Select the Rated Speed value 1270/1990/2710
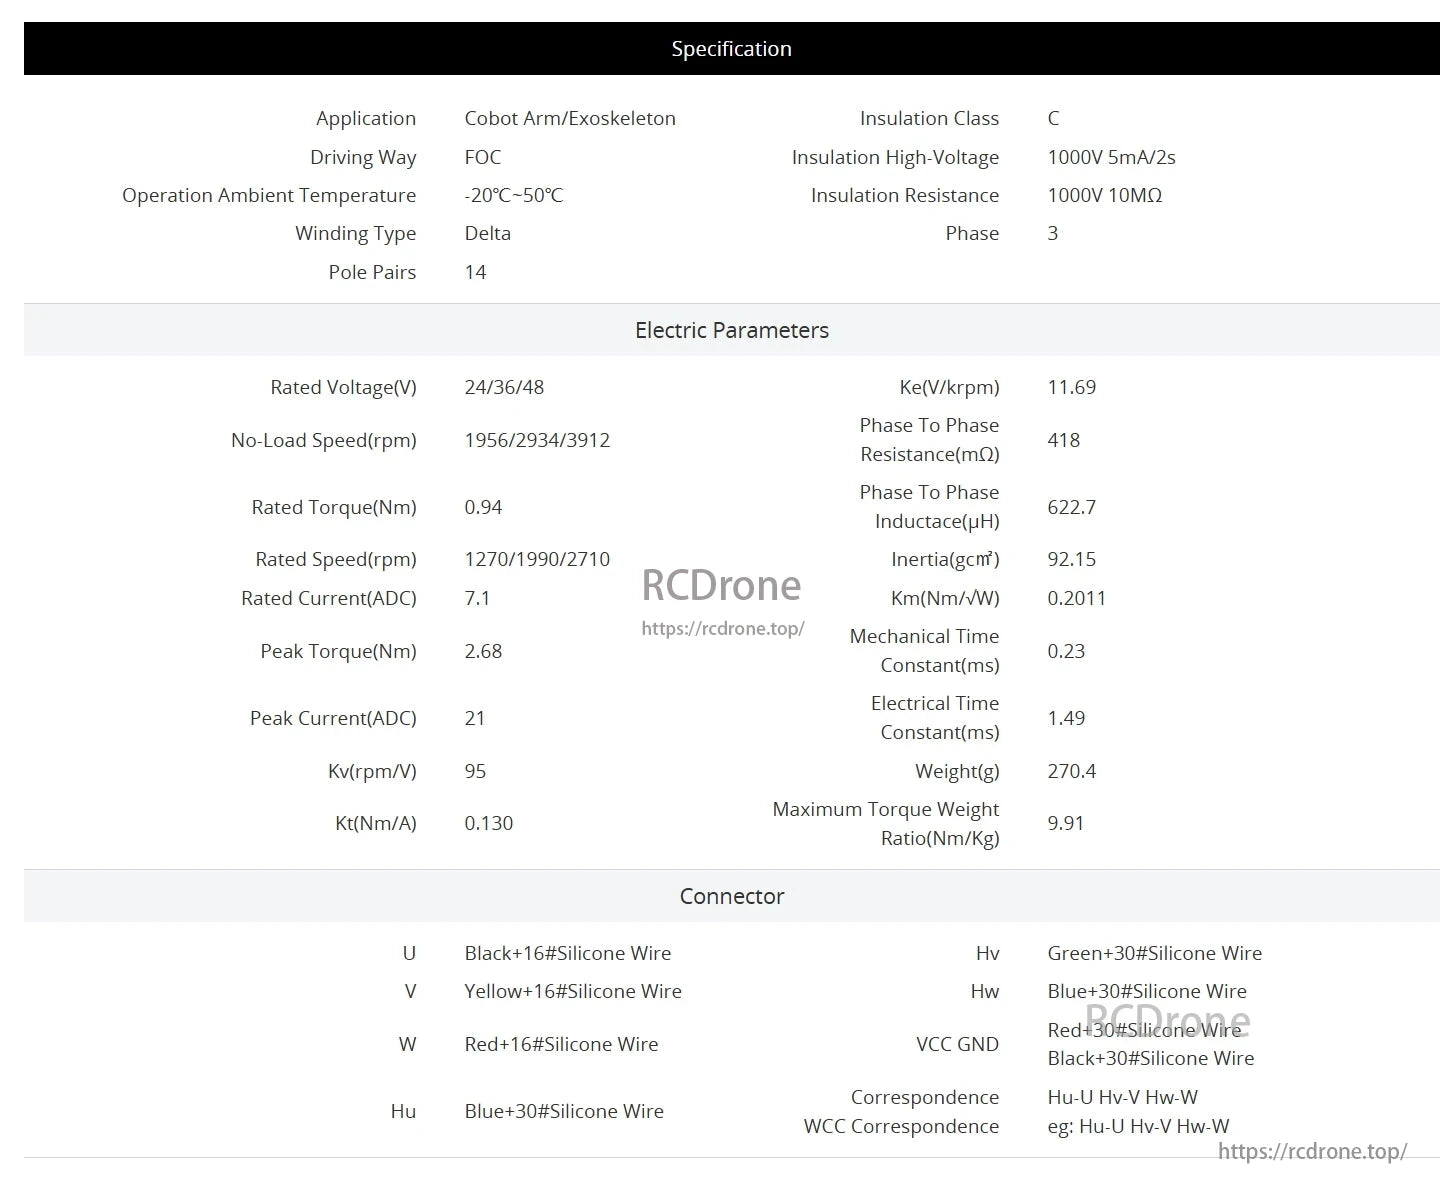Screen dimensions: 1444x1198 tap(537, 559)
